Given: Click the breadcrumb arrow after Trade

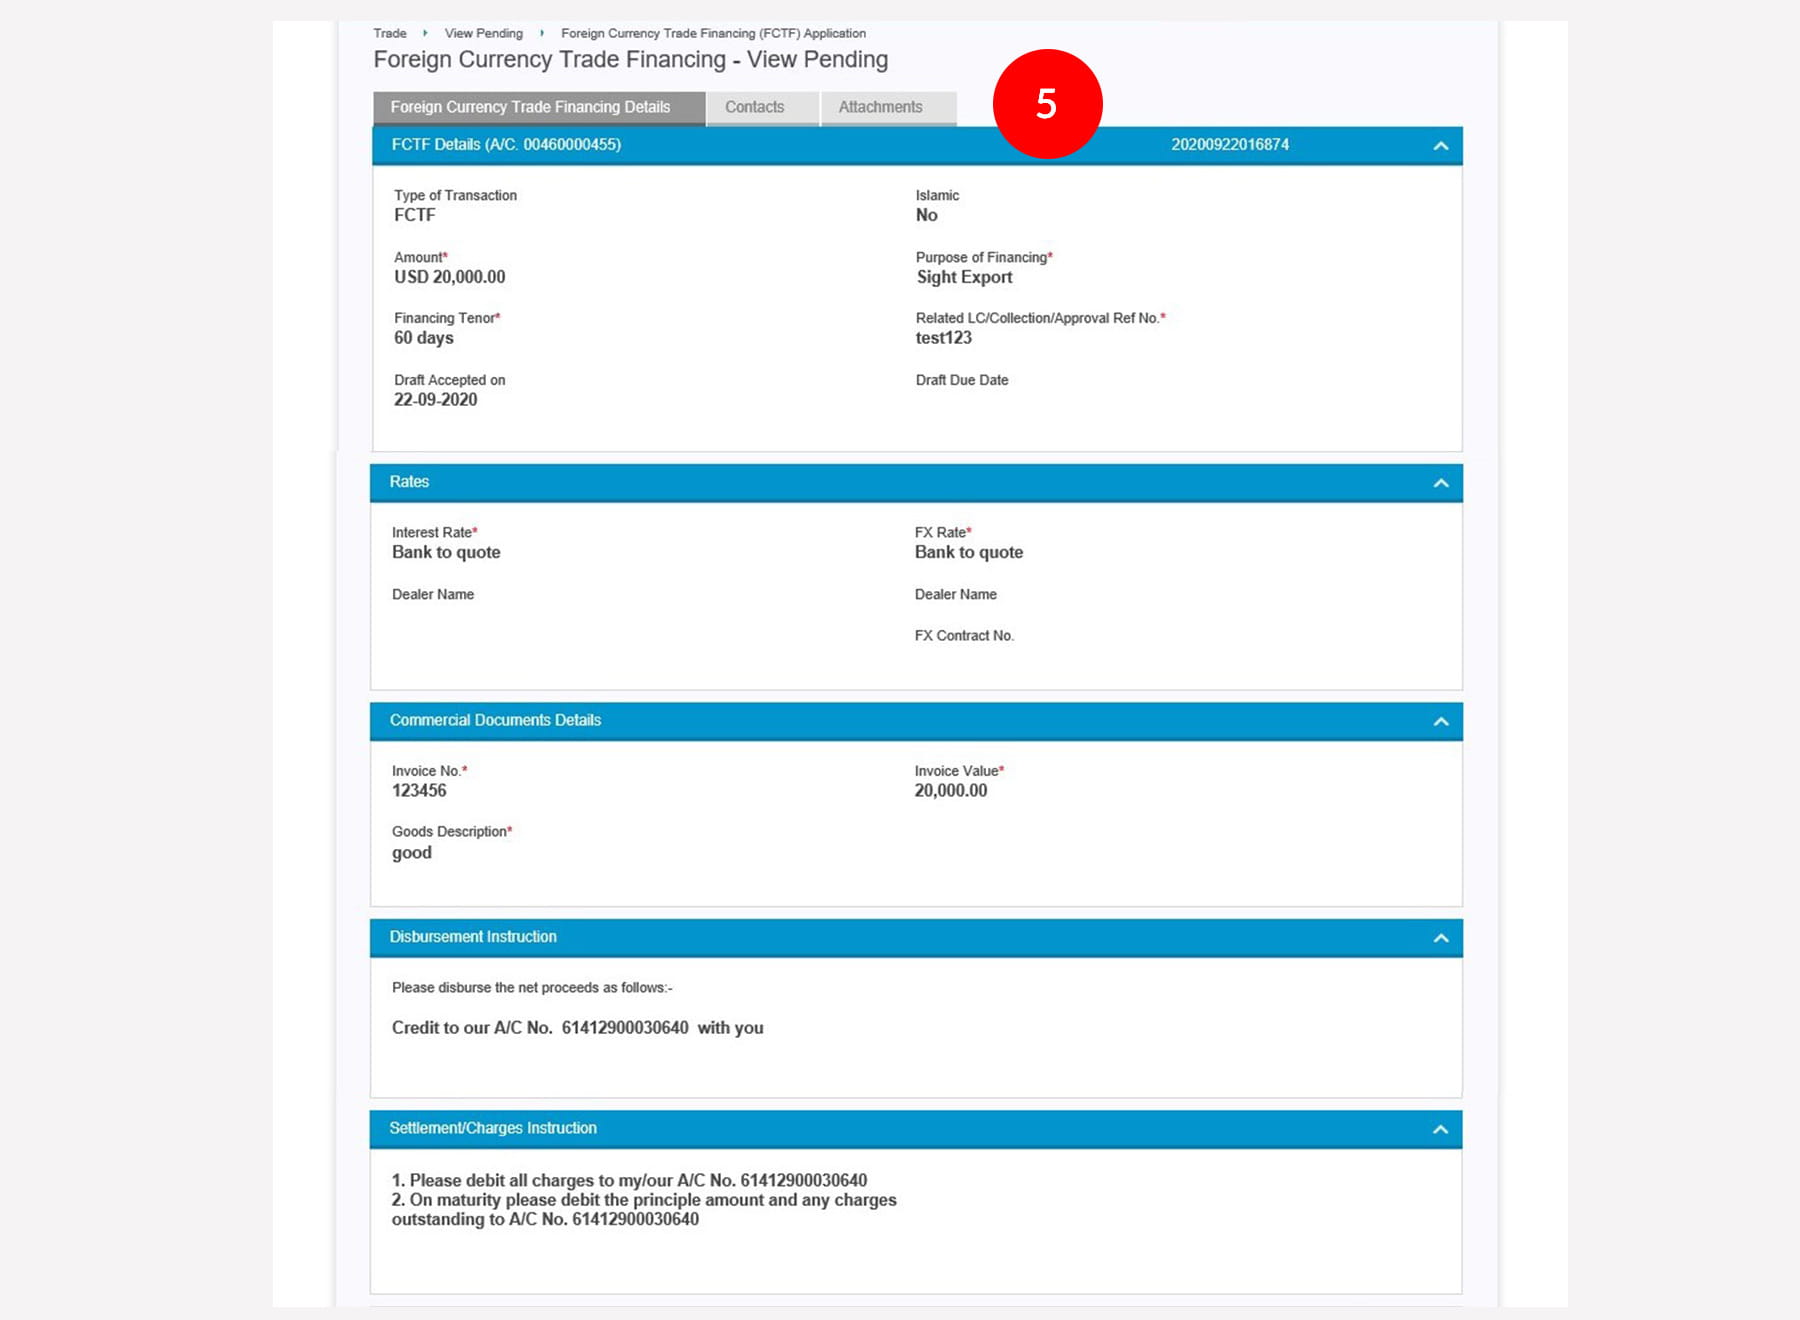Looking at the screenshot, I should point(425,33).
